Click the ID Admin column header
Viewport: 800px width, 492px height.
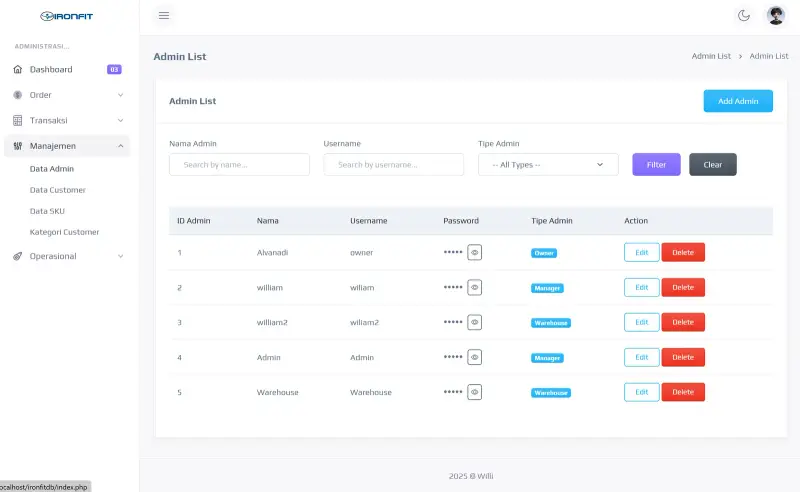point(193,221)
